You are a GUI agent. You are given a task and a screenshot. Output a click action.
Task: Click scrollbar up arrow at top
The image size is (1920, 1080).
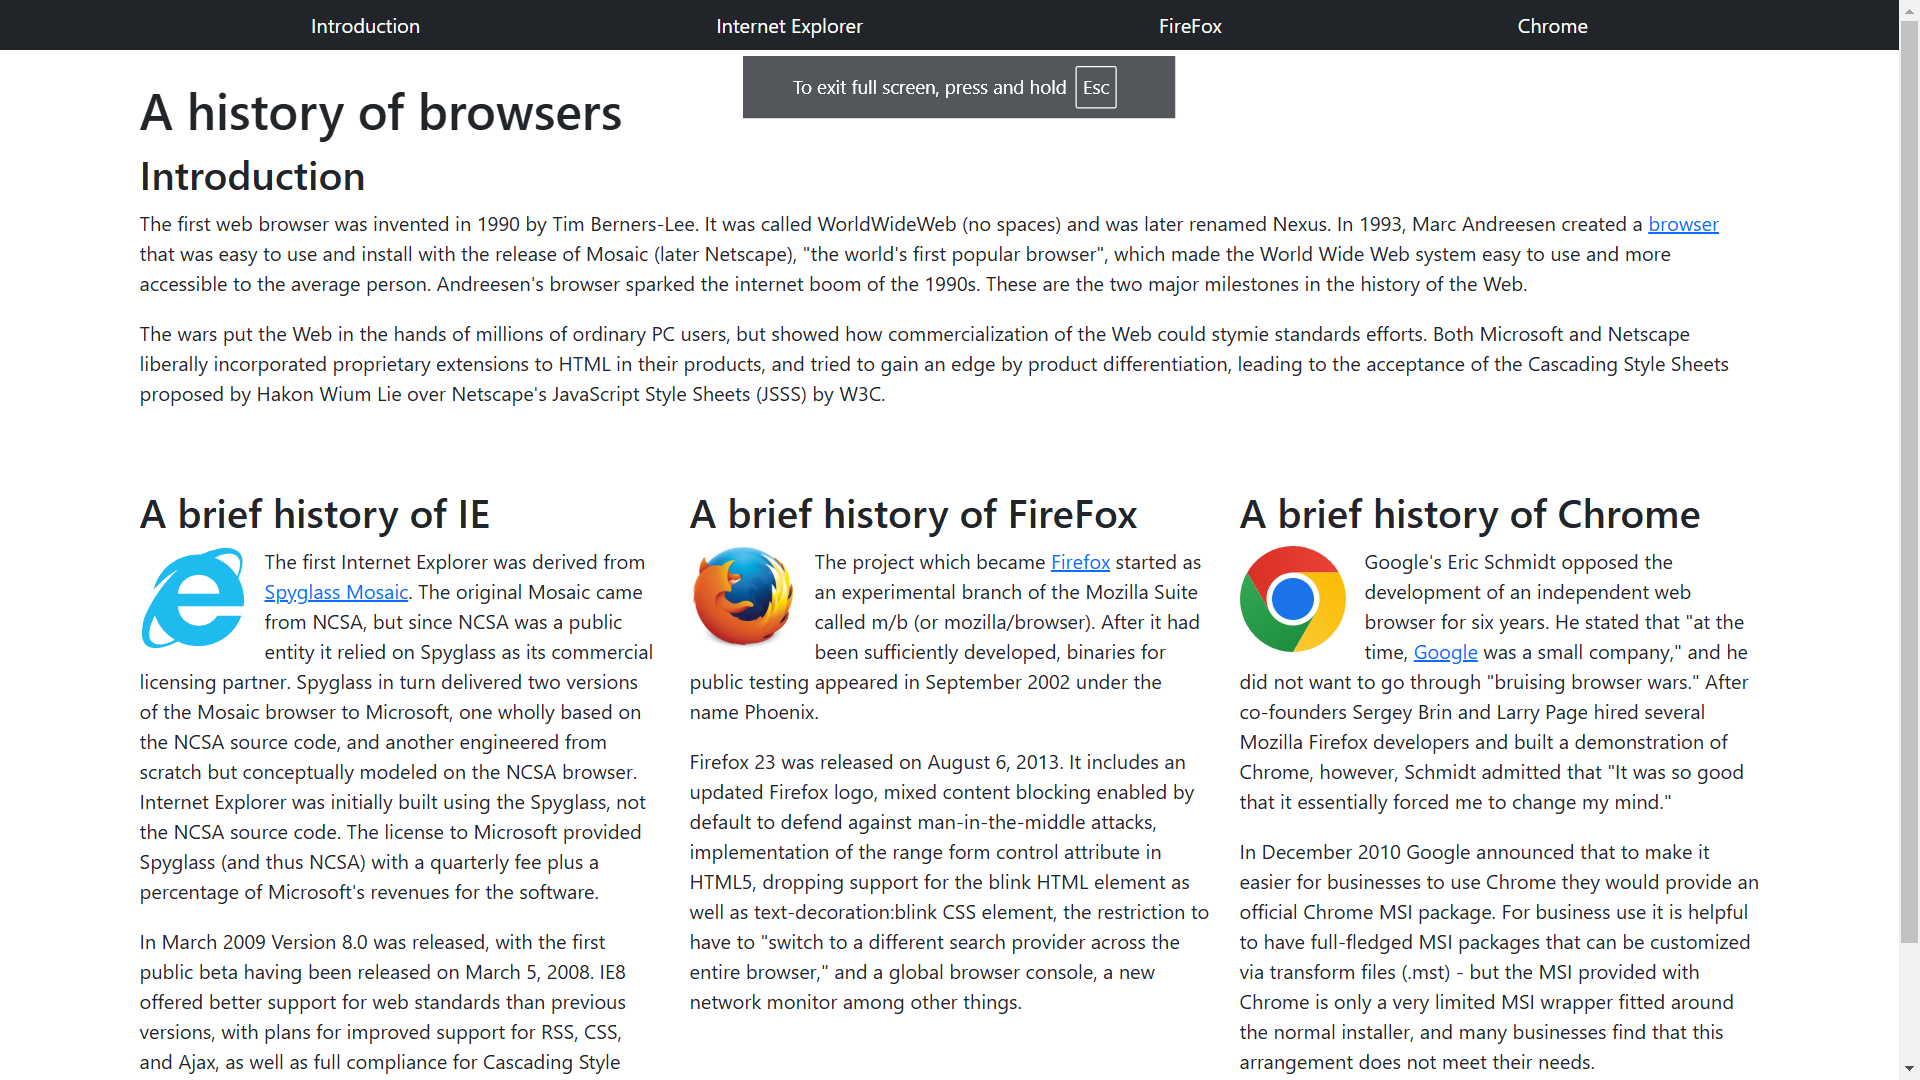(1909, 9)
